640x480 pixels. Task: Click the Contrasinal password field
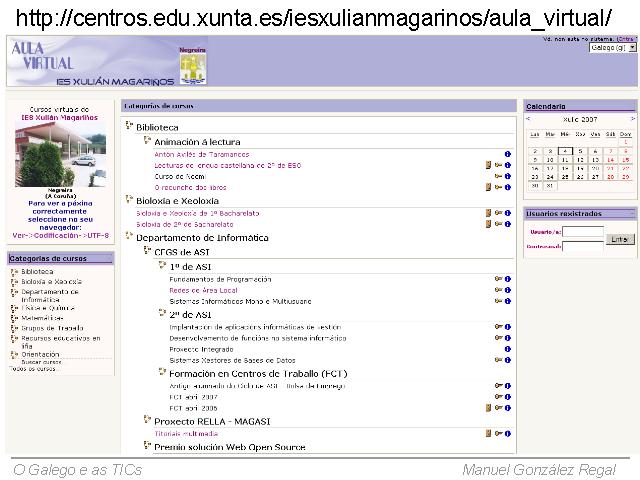point(584,246)
